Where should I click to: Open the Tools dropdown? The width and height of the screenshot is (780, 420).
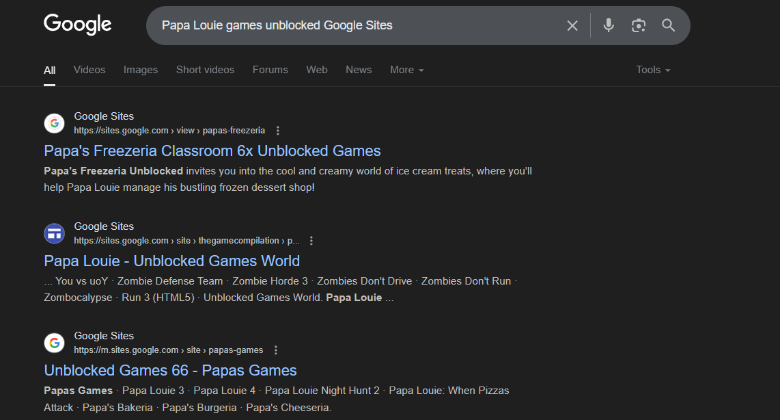click(x=653, y=70)
